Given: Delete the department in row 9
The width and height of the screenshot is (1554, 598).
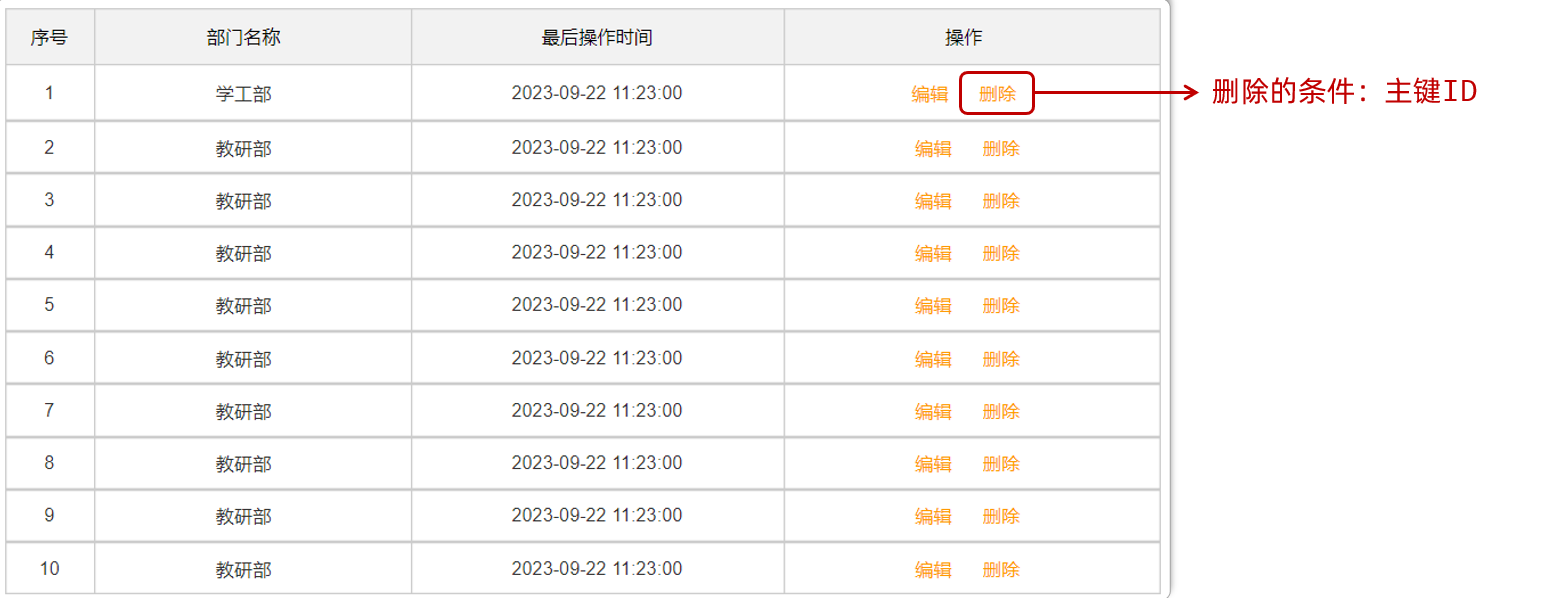Looking at the screenshot, I should click(x=1001, y=516).
